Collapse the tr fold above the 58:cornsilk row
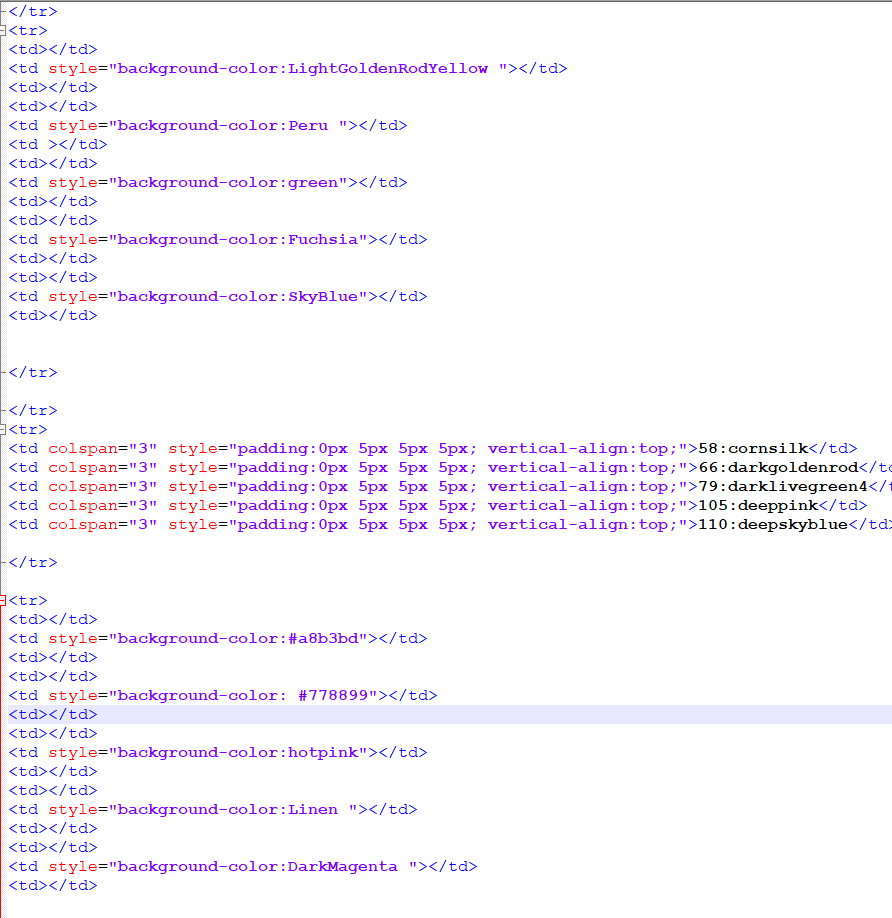 2,430
